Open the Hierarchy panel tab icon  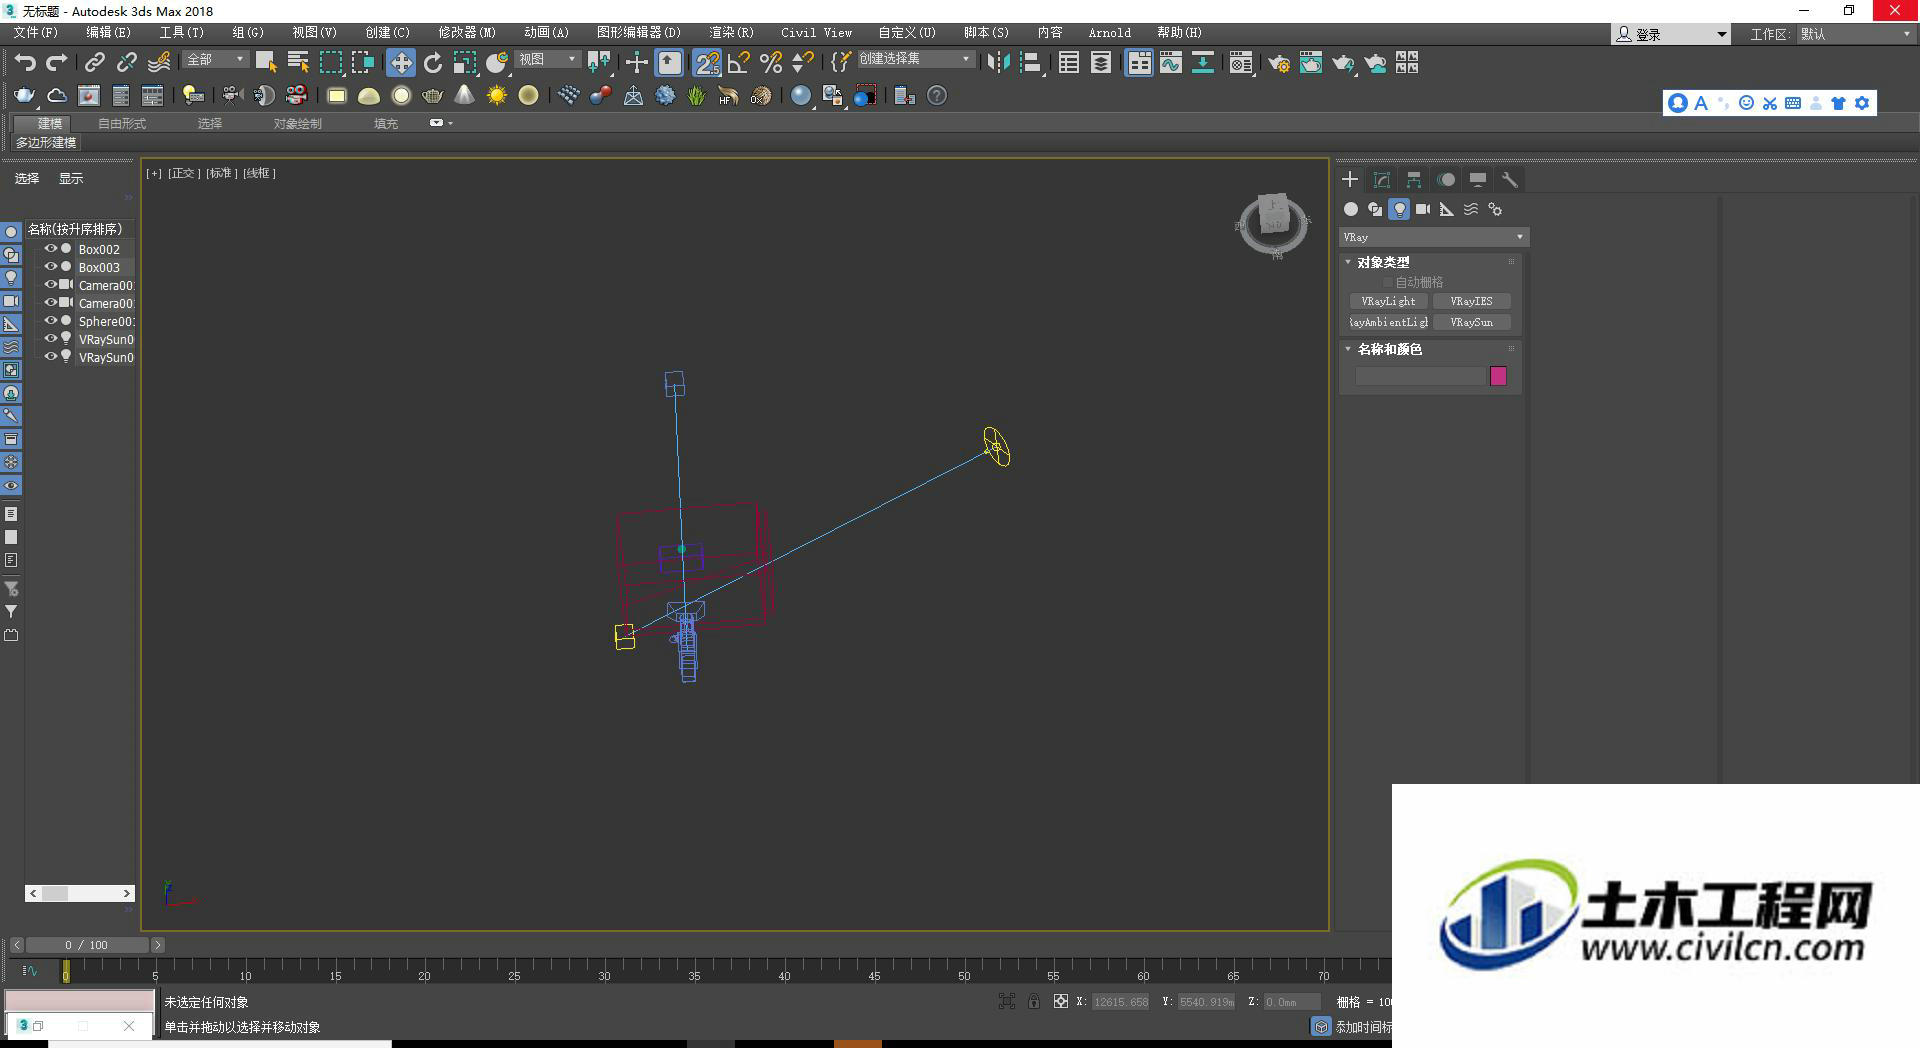pyautogui.click(x=1414, y=179)
